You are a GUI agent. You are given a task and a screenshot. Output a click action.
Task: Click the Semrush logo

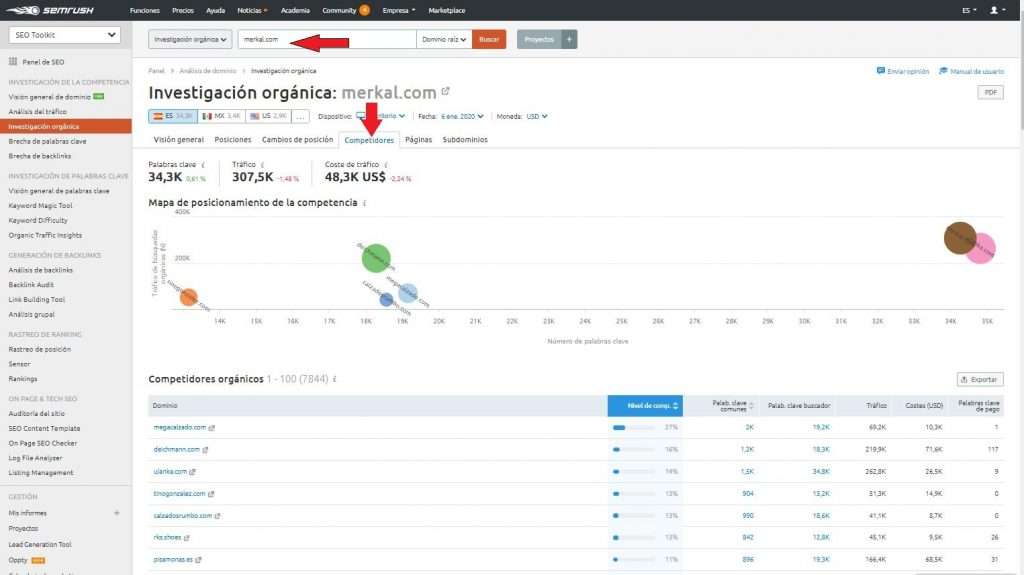point(50,10)
